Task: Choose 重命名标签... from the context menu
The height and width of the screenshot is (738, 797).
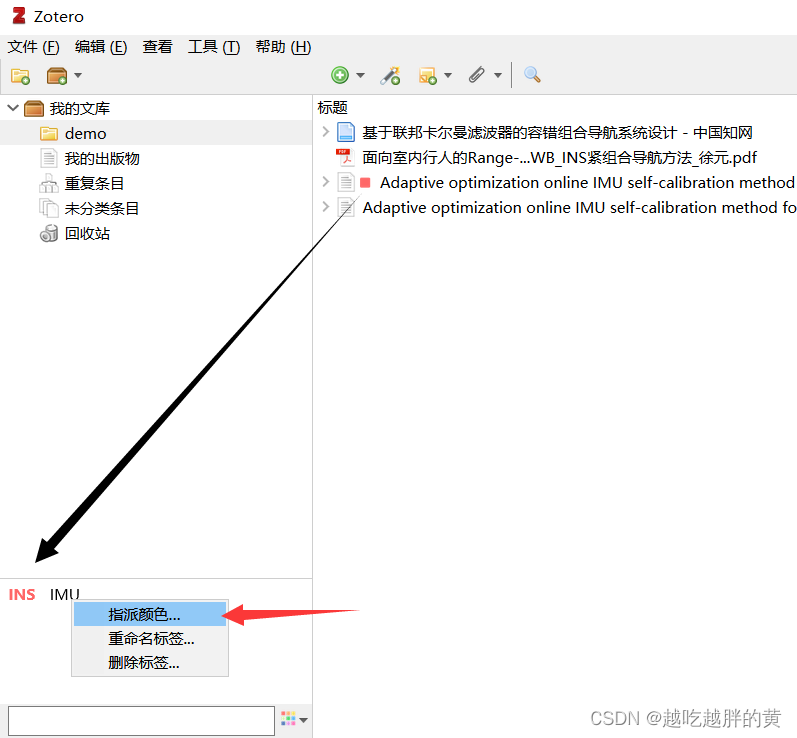Action: (150, 638)
